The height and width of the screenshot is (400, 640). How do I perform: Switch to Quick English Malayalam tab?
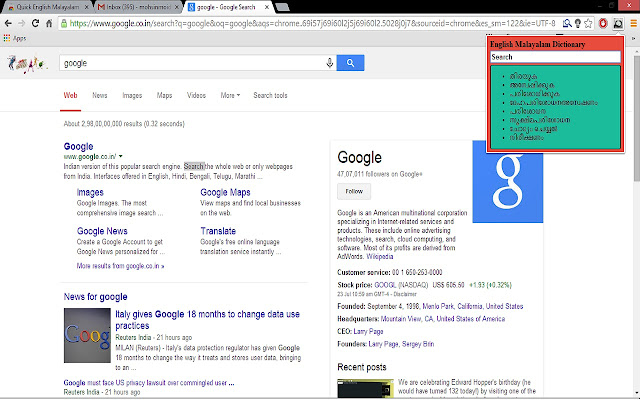pyautogui.click(x=47, y=7)
